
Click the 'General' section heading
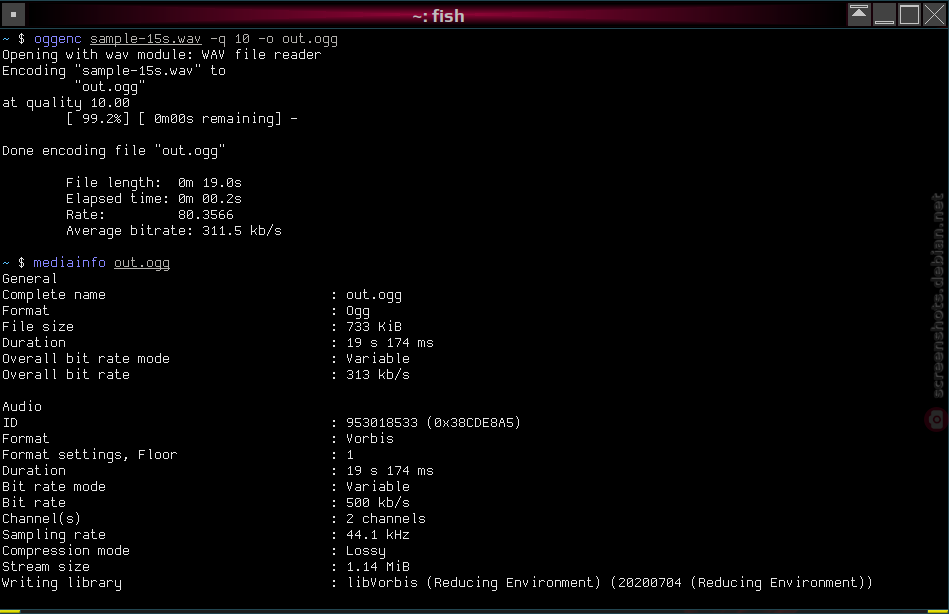click(30, 279)
